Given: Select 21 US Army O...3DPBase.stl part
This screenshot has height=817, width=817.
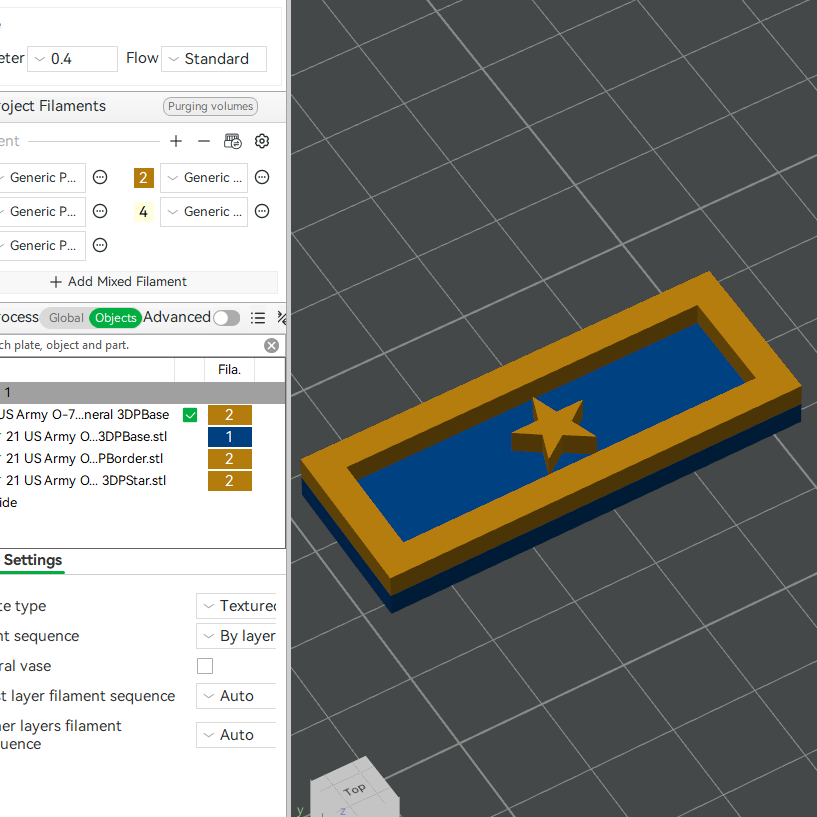Looking at the screenshot, I should point(86,437).
